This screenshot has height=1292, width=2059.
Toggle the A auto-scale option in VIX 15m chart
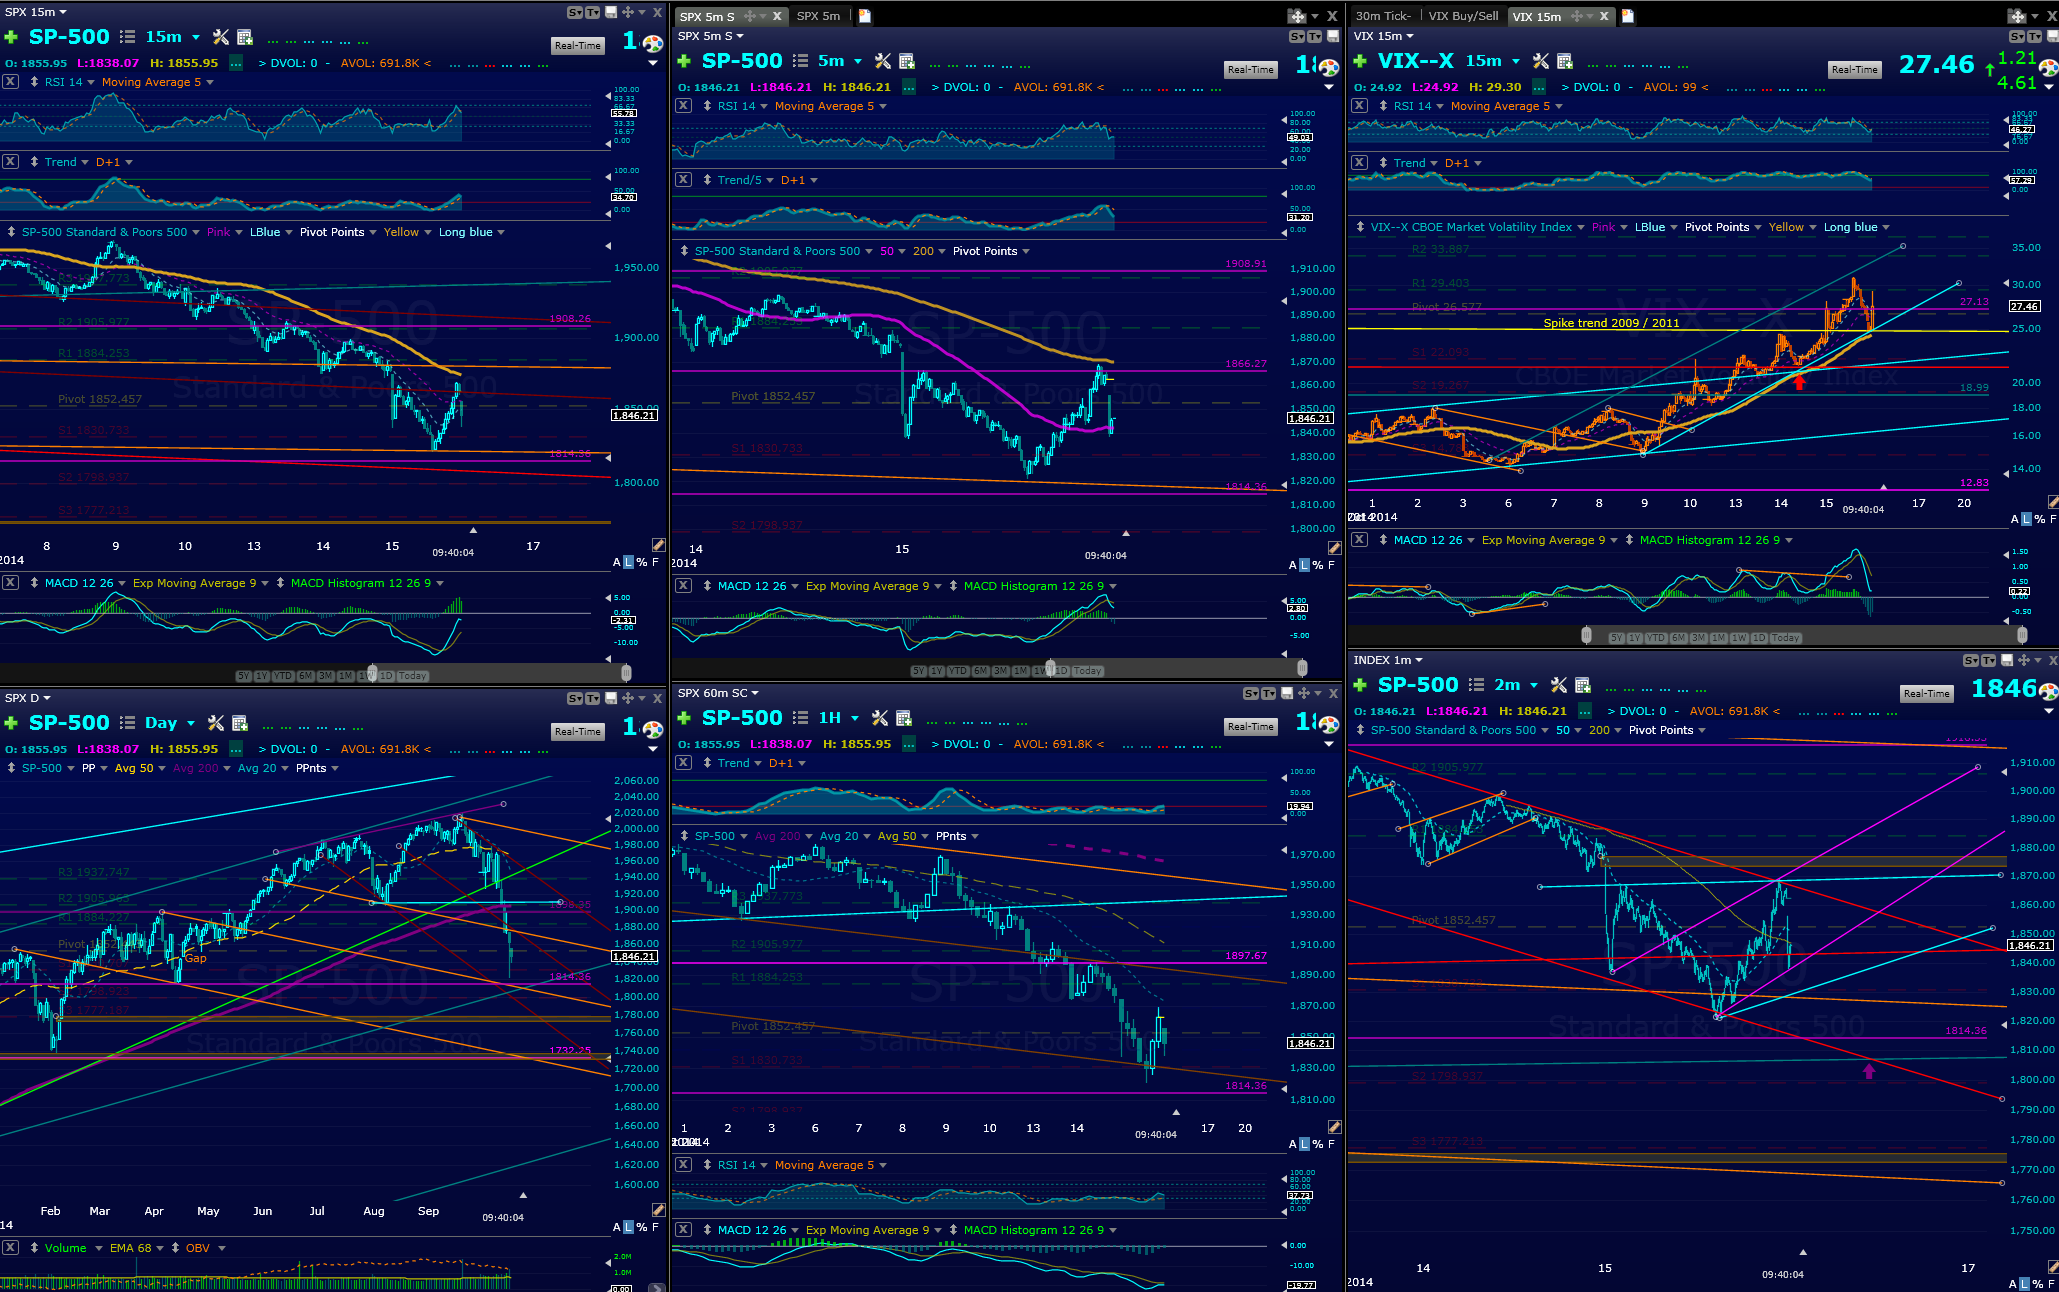(2015, 519)
